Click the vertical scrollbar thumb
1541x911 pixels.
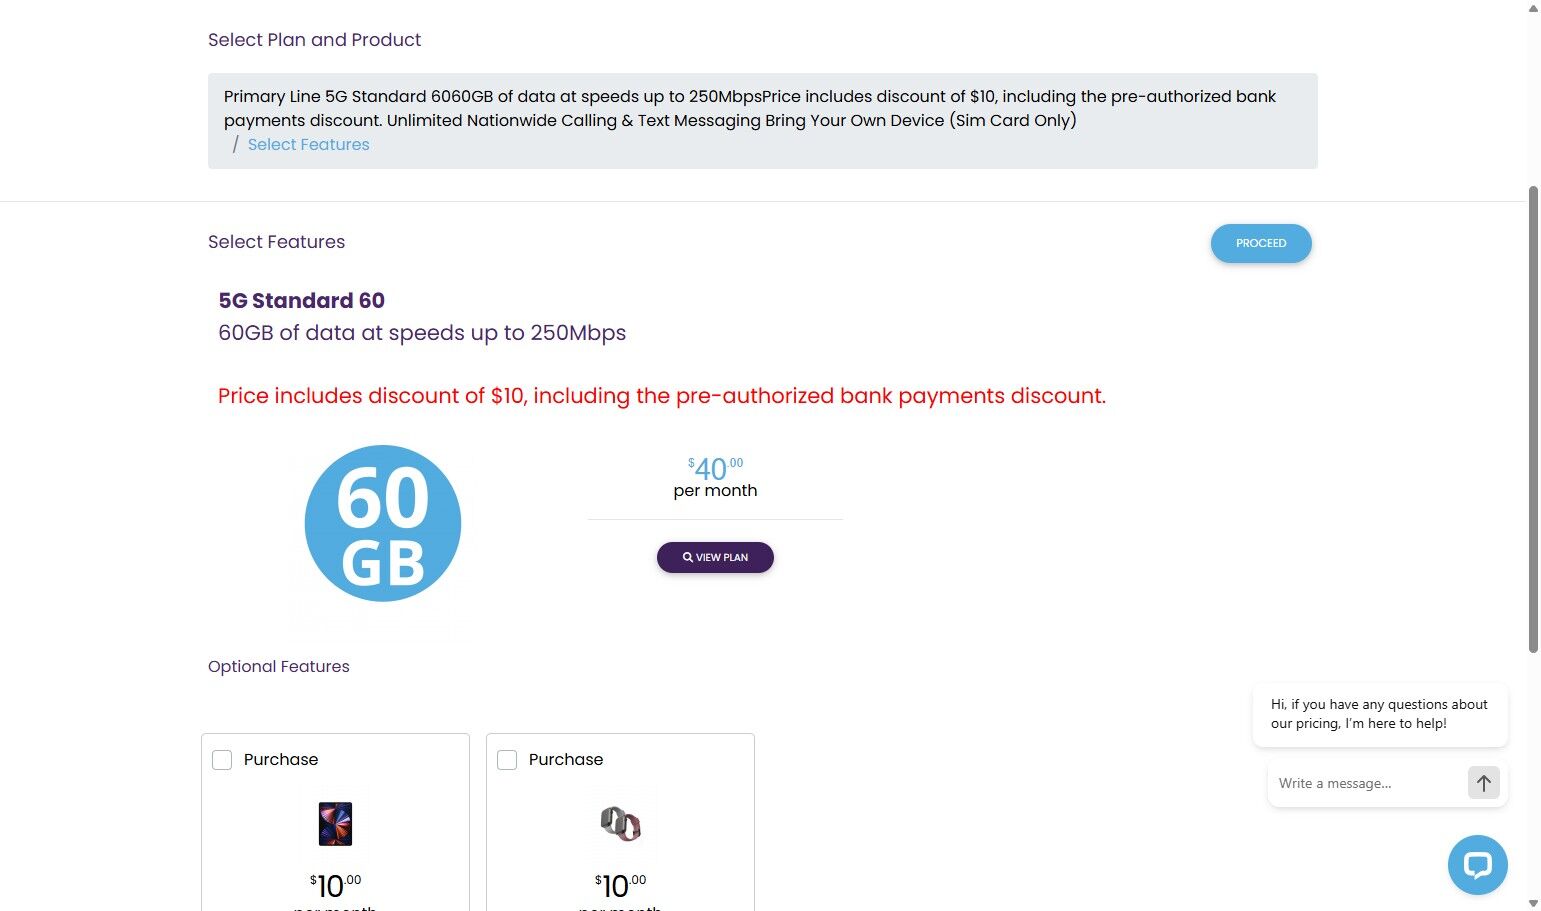tap(1533, 419)
